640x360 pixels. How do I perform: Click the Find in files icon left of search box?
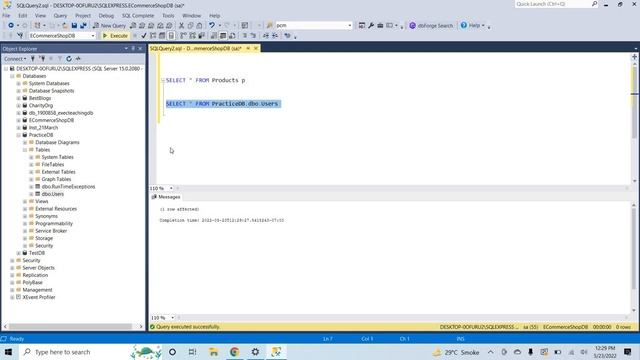click(x=269, y=25)
